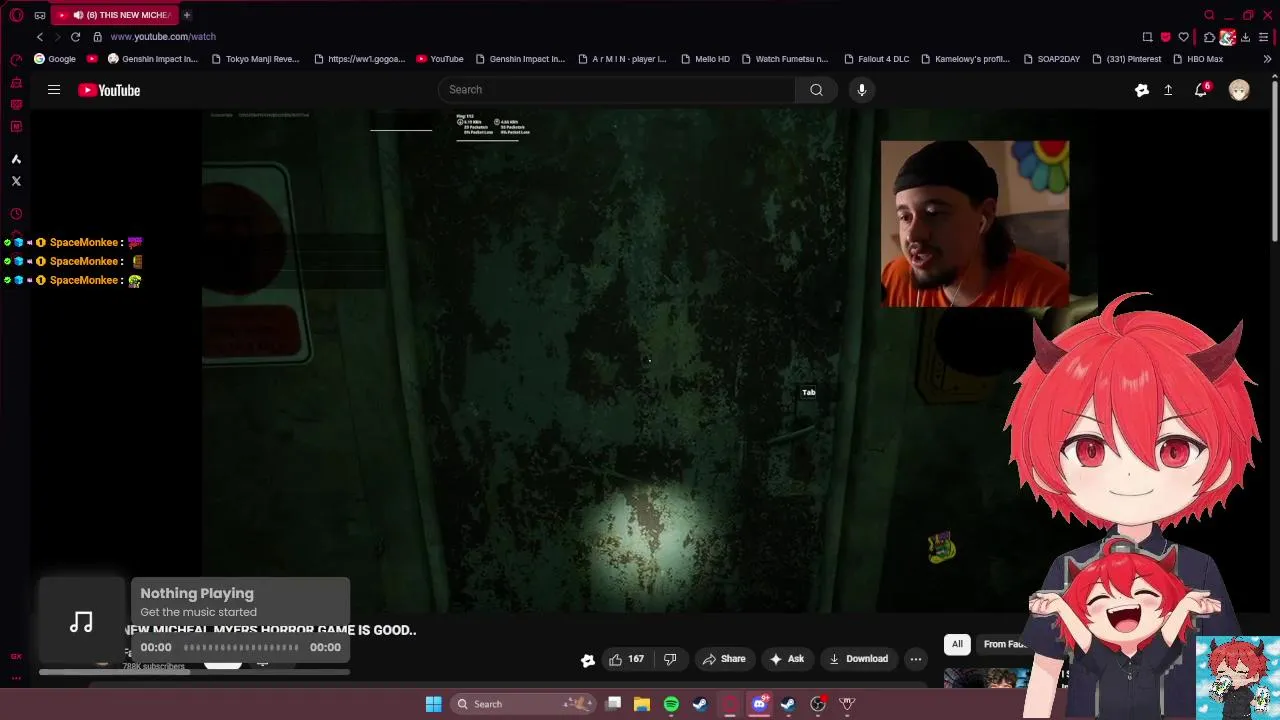Open Kamelowy's profile bookmark

coord(965,59)
